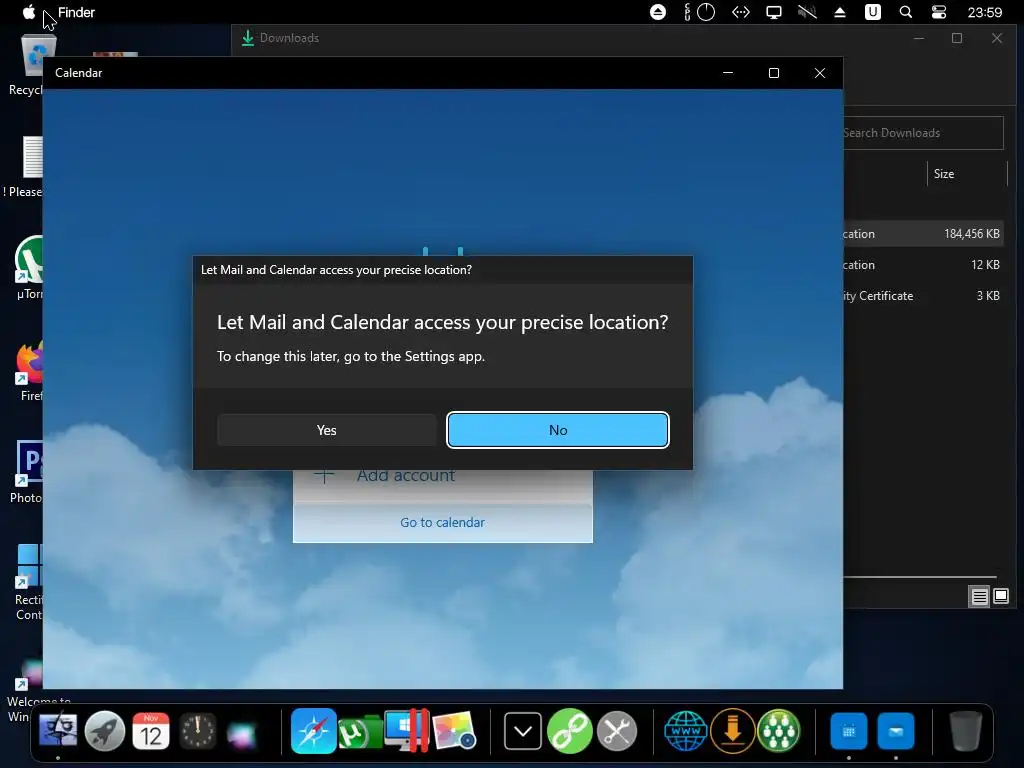
Task: Open the green chain link icon in dock
Action: [x=569, y=730]
